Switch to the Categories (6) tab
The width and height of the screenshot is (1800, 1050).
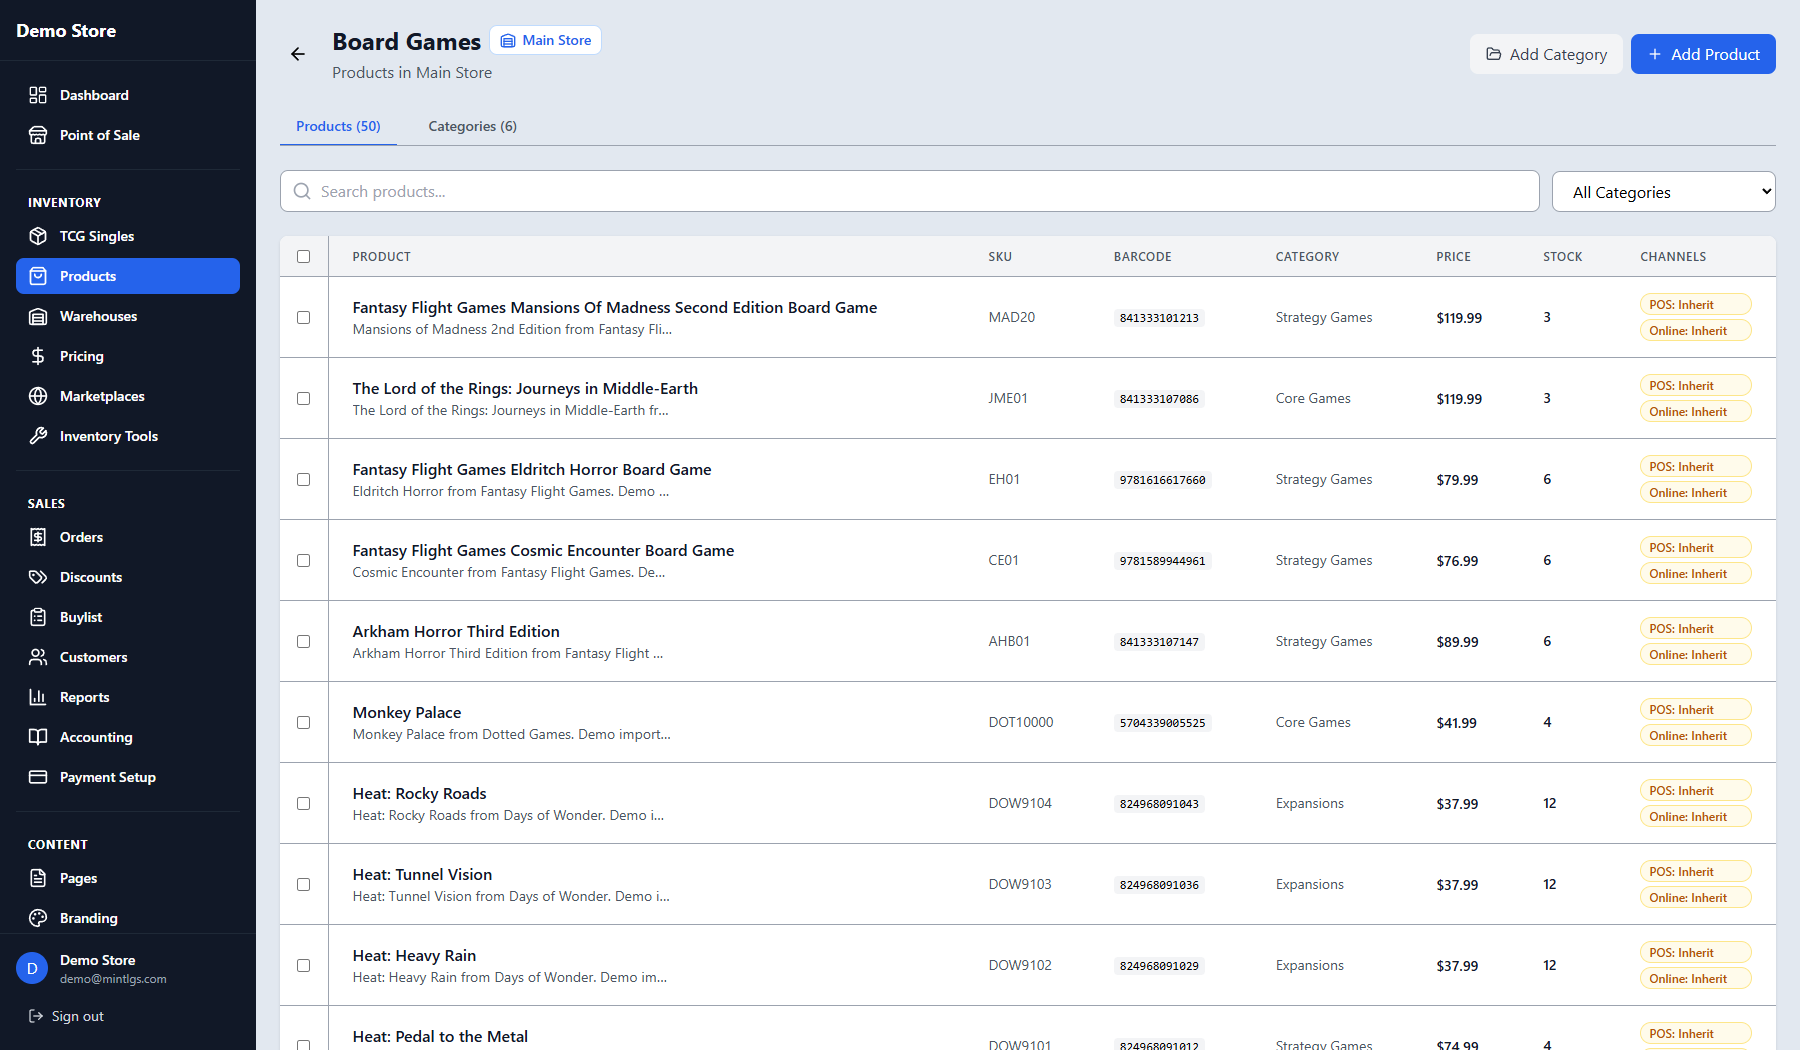pos(472,126)
